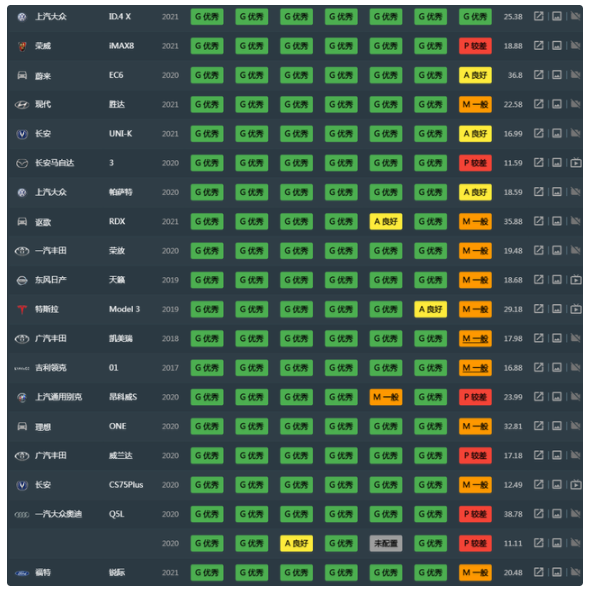597x590 pixels.
Task: Click the Mazda logo beside 长安马自达
Action: coord(22,163)
